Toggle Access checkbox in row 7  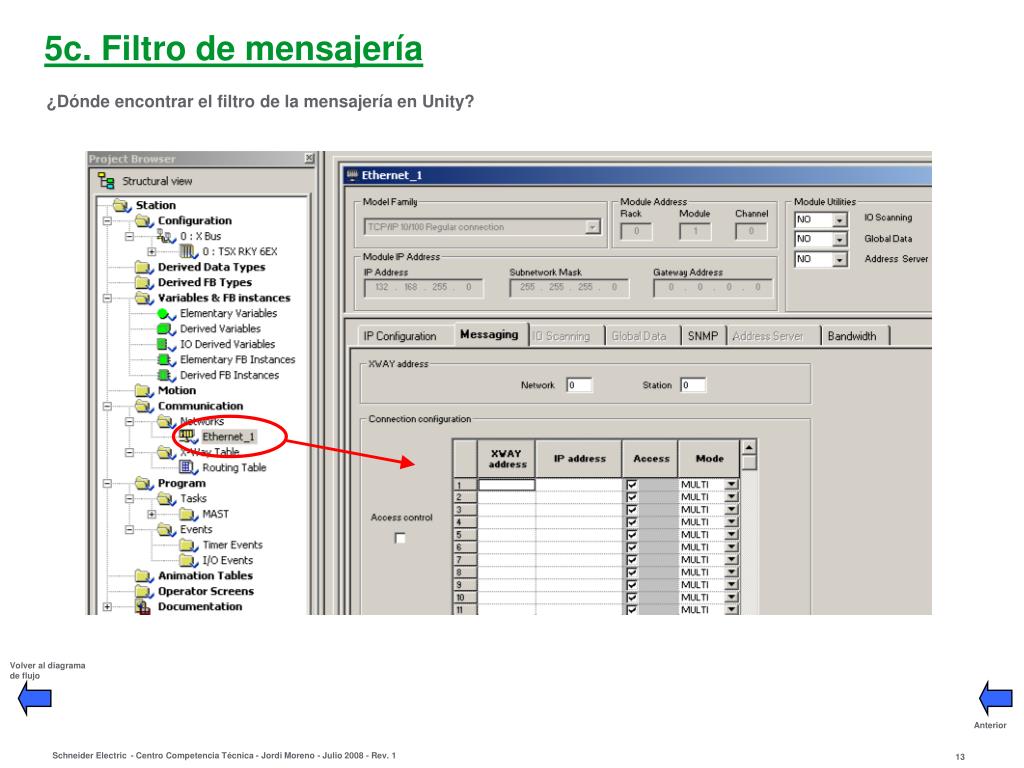pos(632,560)
